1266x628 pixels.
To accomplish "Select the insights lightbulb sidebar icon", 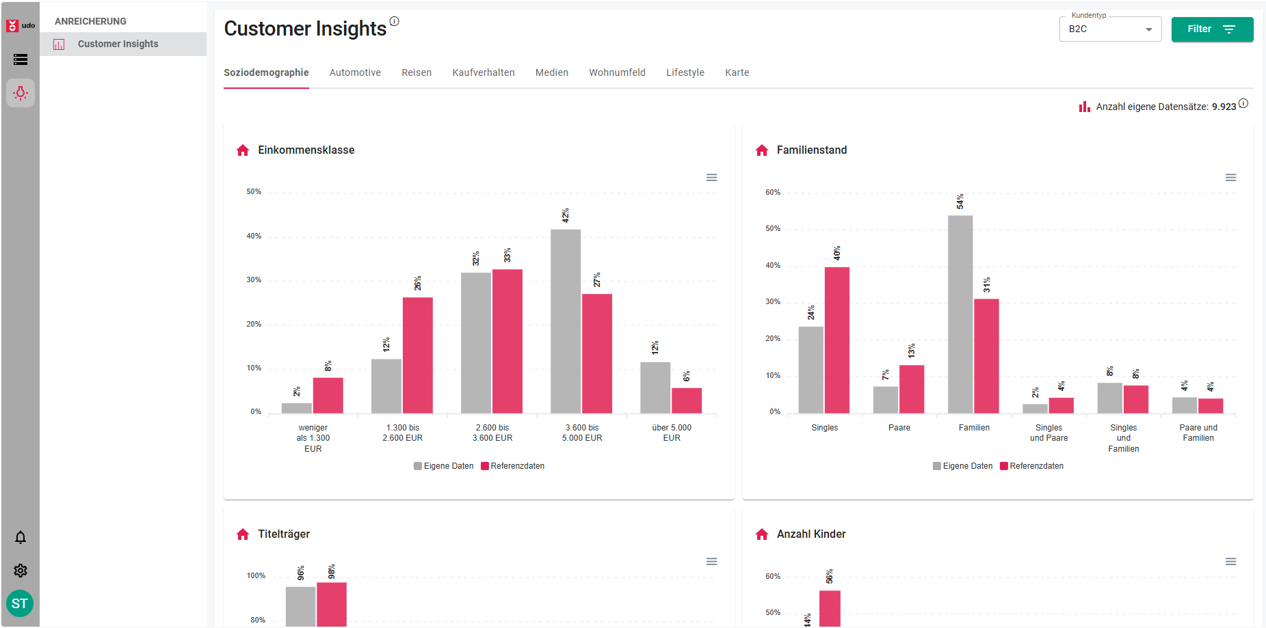I will point(20,93).
